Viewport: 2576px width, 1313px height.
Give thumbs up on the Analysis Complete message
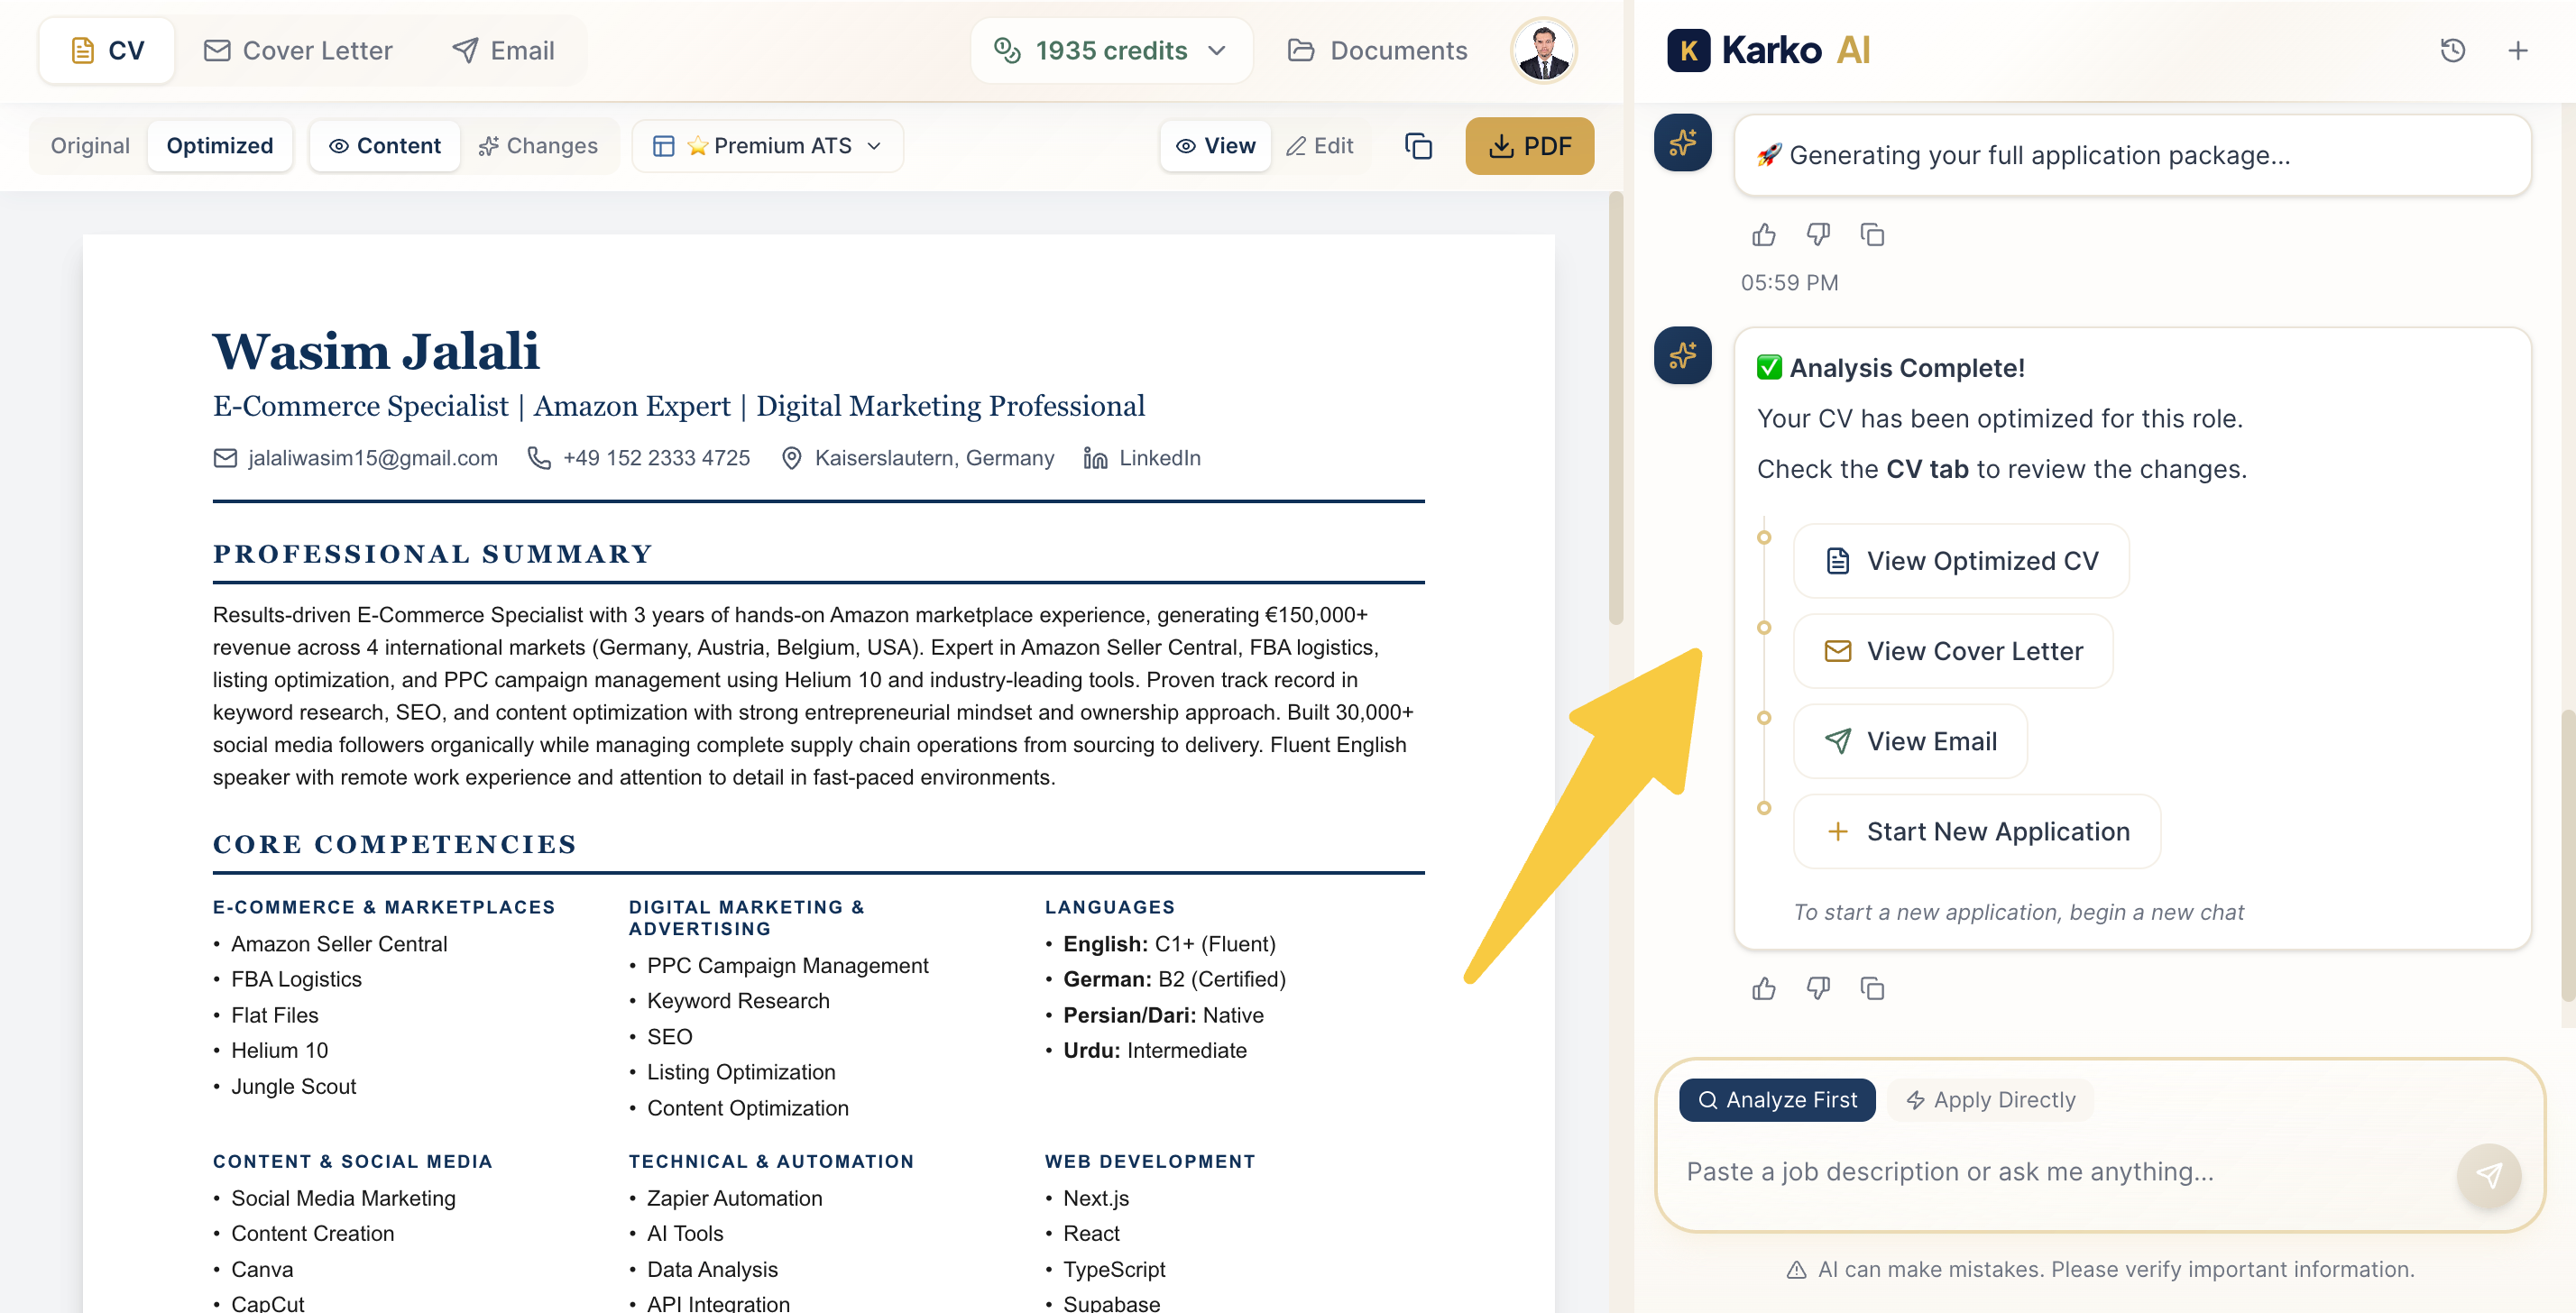tap(1763, 988)
